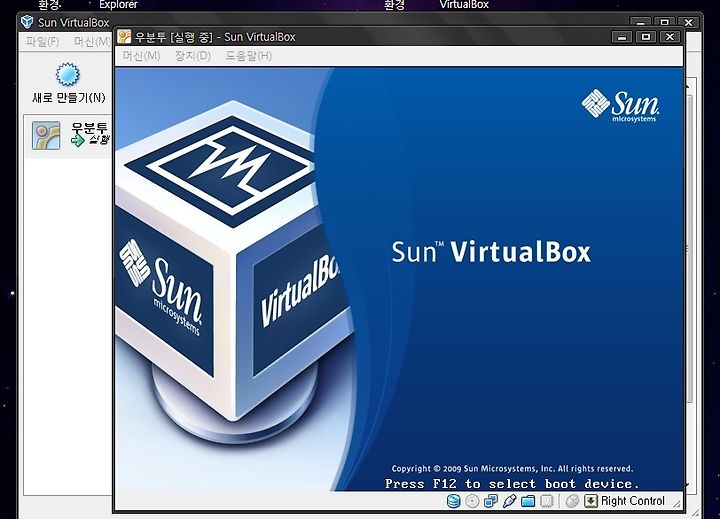
Task: Maximize the Sun VirtualBox manager window
Action: click(x=664, y=22)
